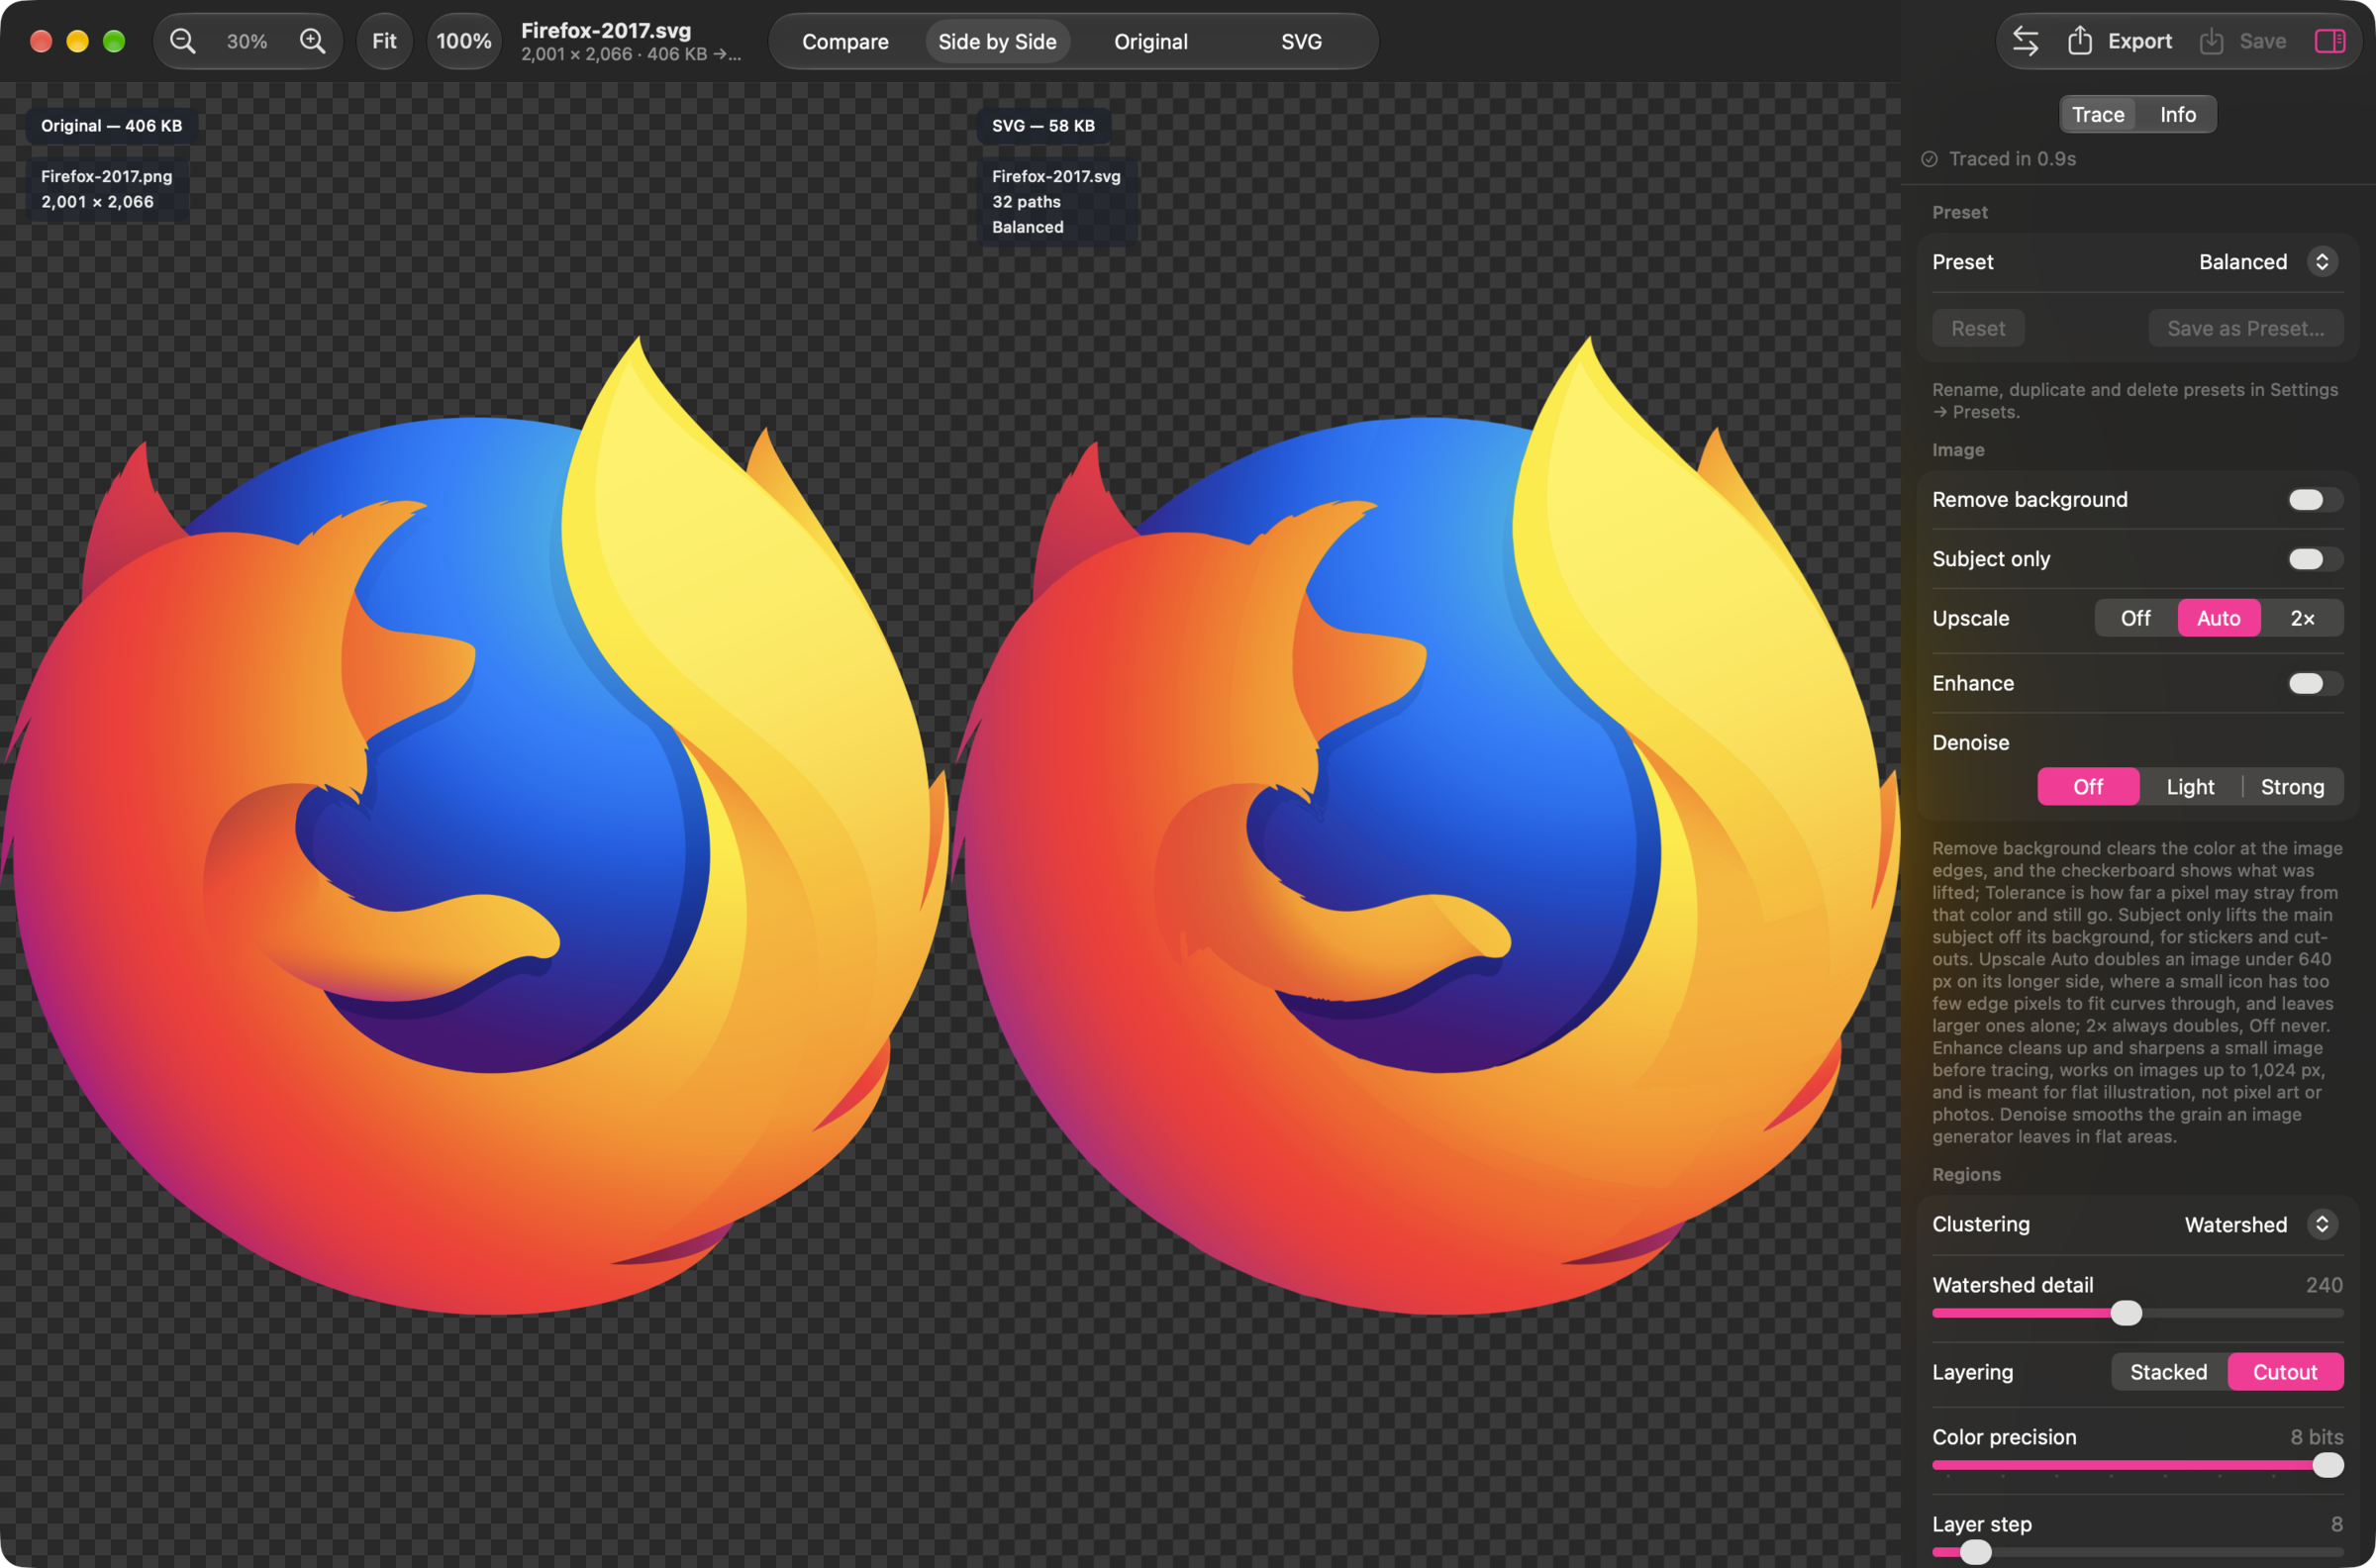The width and height of the screenshot is (2376, 1568).
Task: Adjust the Color precision slider handle
Action: coord(2327,1465)
